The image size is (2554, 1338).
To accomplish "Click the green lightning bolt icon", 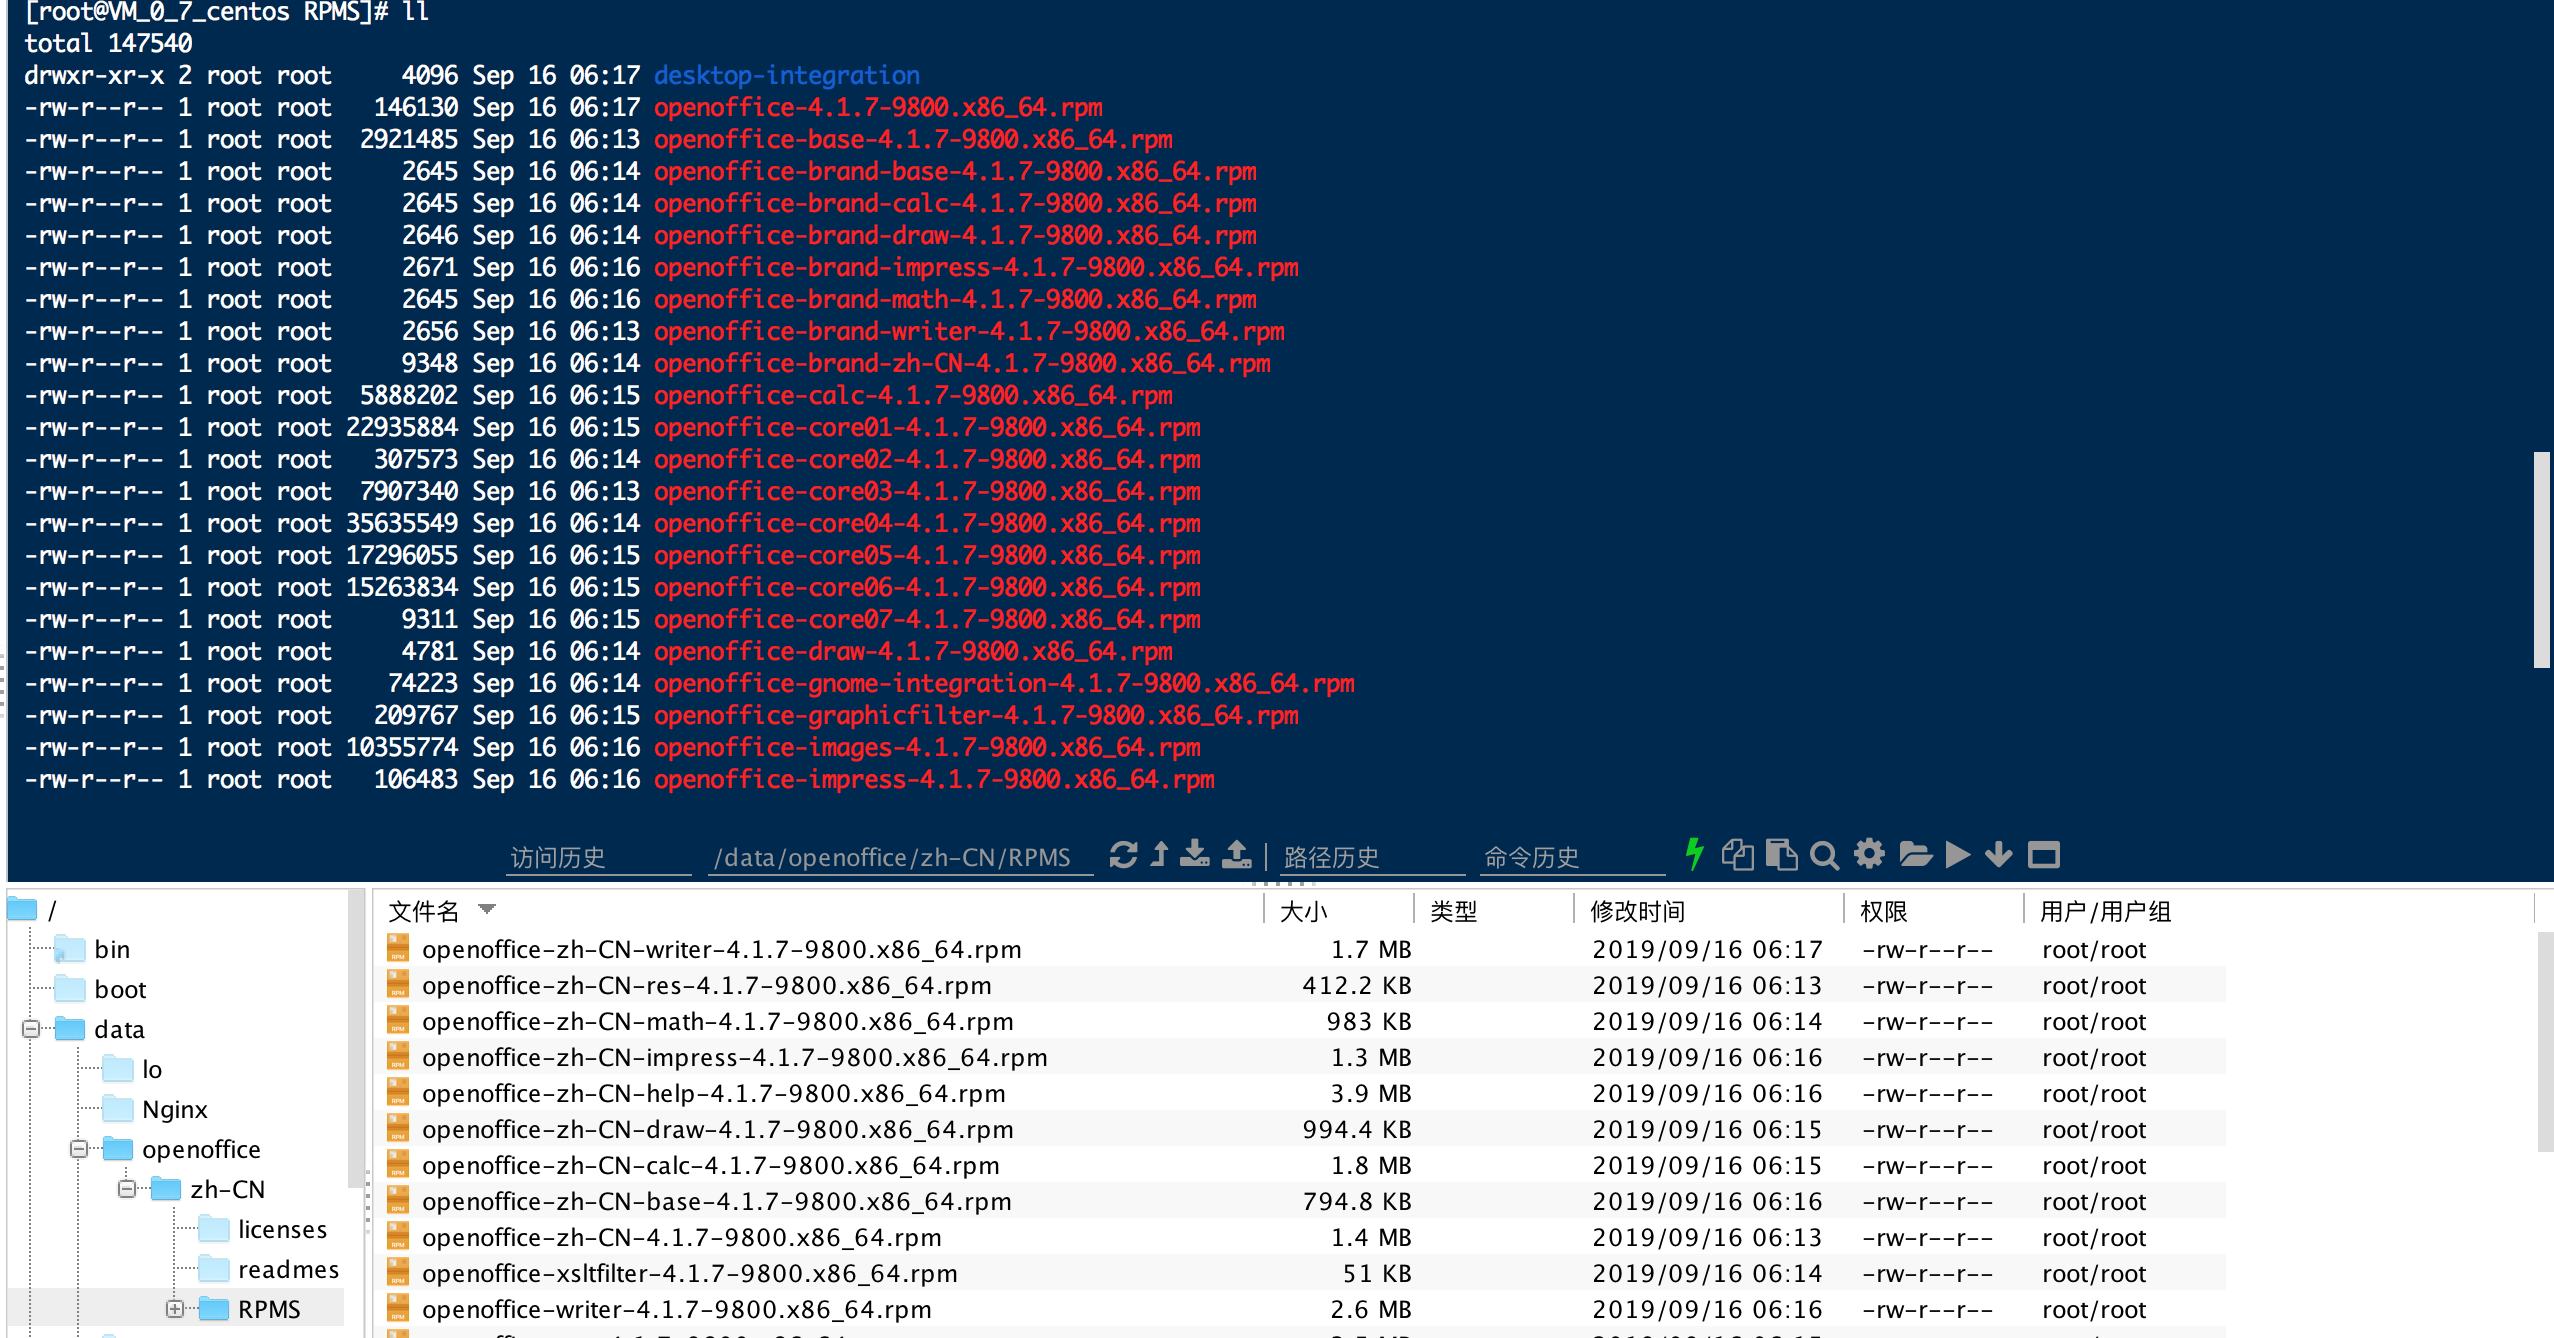I will pyautogui.click(x=1694, y=854).
